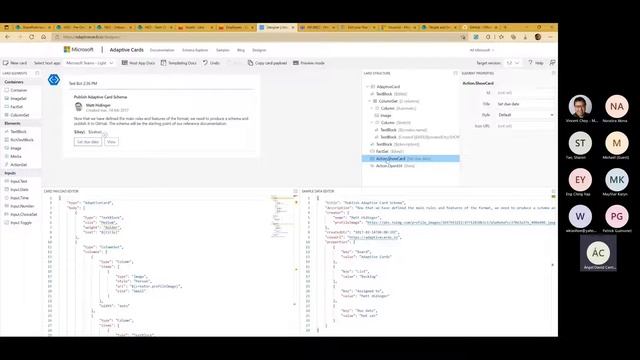This screenshot has width=640, height=360.
Task: Click the Icon URL input field
Action: point(525,126)
